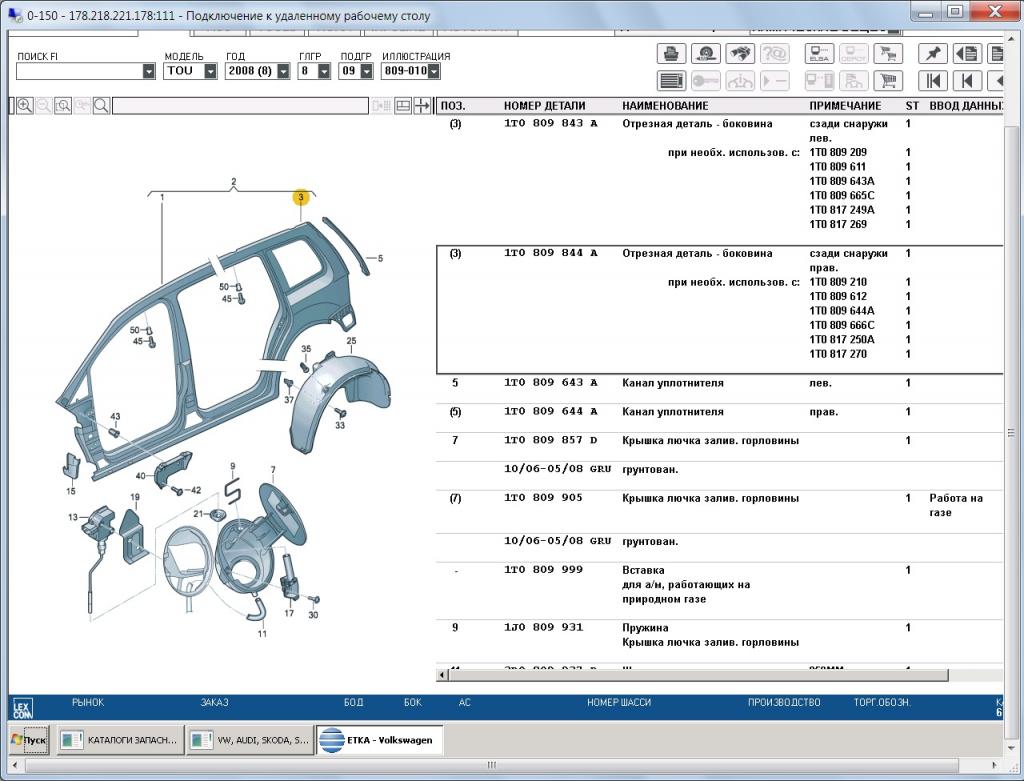The height and width of the screenshot is (781, 1024).
Task: Click the greyed-out computer-server transfer icon
Action: (819, 80)
